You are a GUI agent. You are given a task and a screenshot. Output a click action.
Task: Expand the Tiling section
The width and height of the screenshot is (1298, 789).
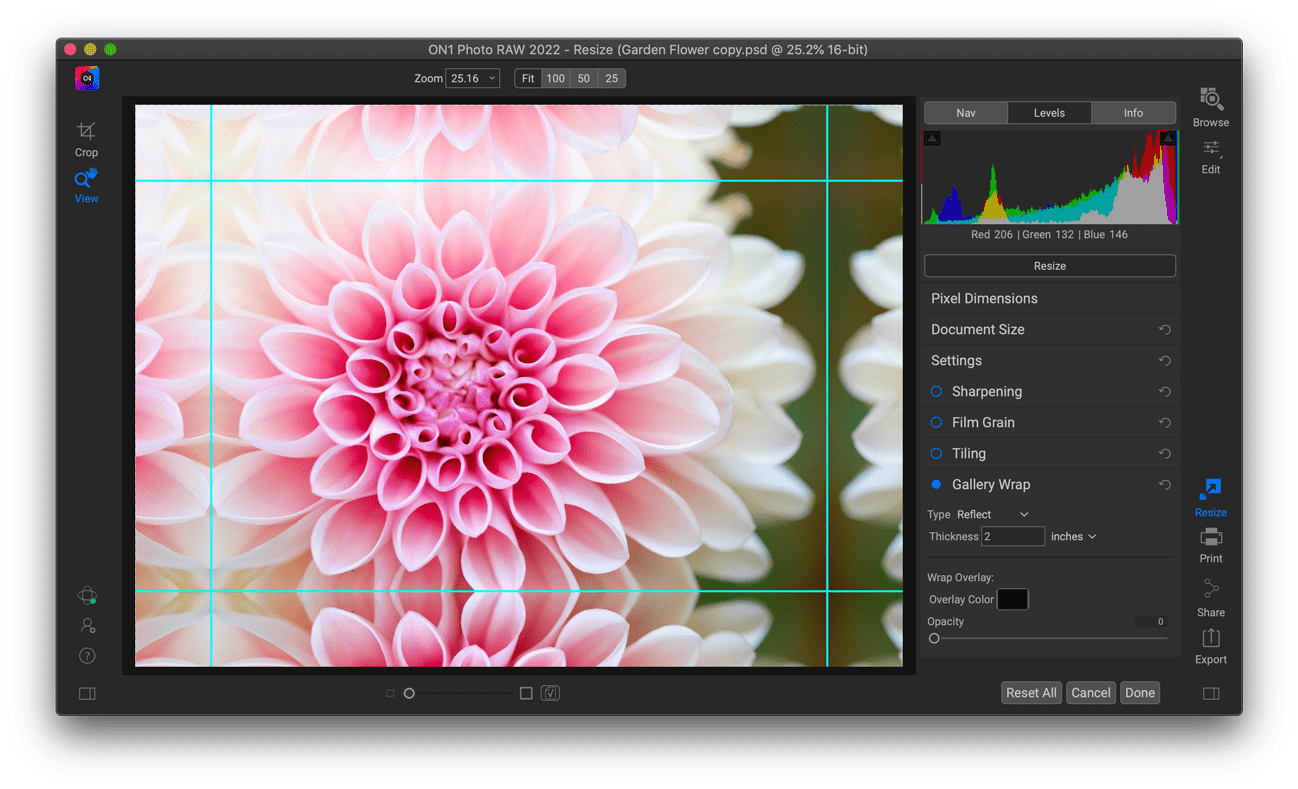(x=969, y=453)
